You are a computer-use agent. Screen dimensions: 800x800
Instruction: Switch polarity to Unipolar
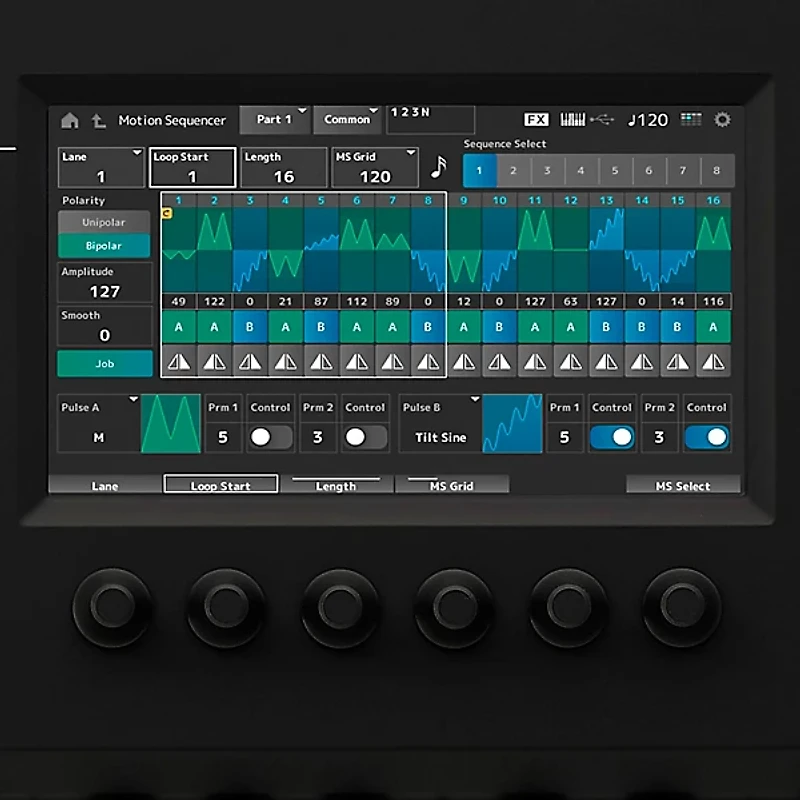[104, 221]
